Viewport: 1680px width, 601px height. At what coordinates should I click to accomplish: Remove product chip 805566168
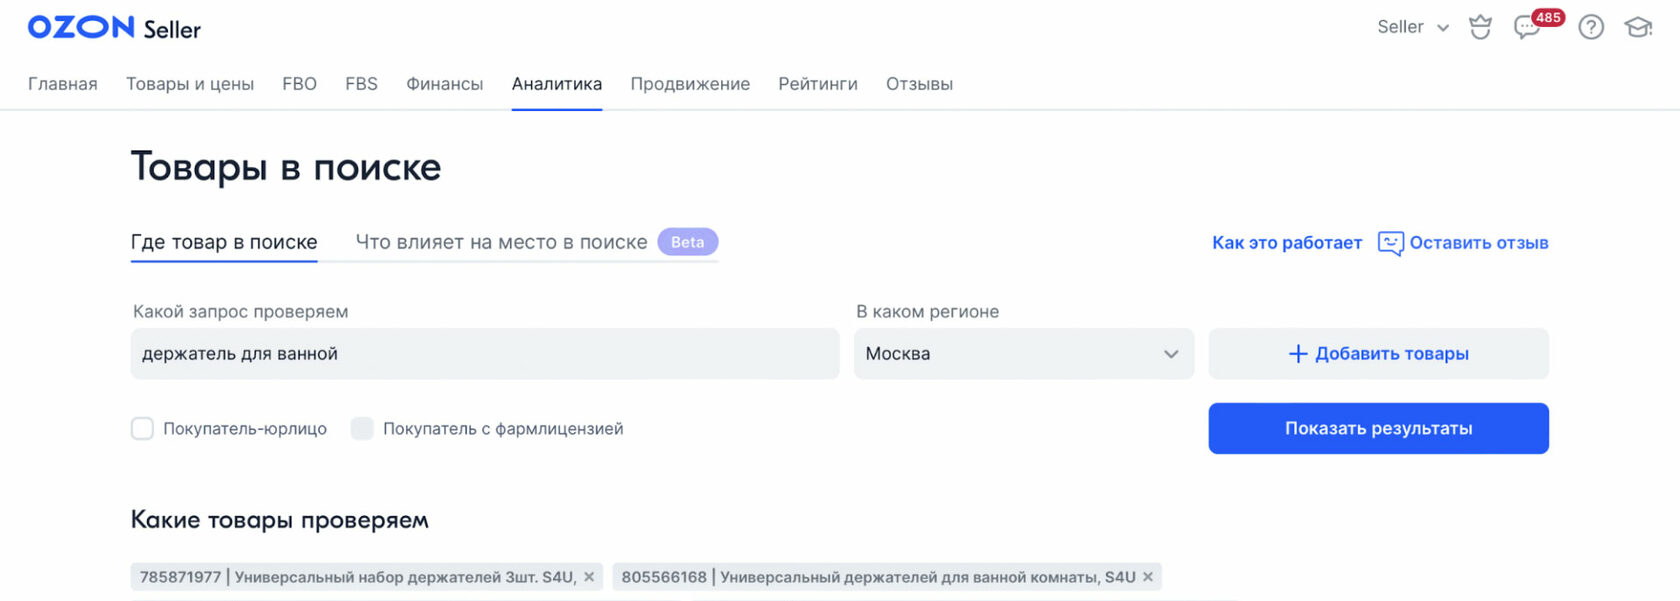(1148, 577)
